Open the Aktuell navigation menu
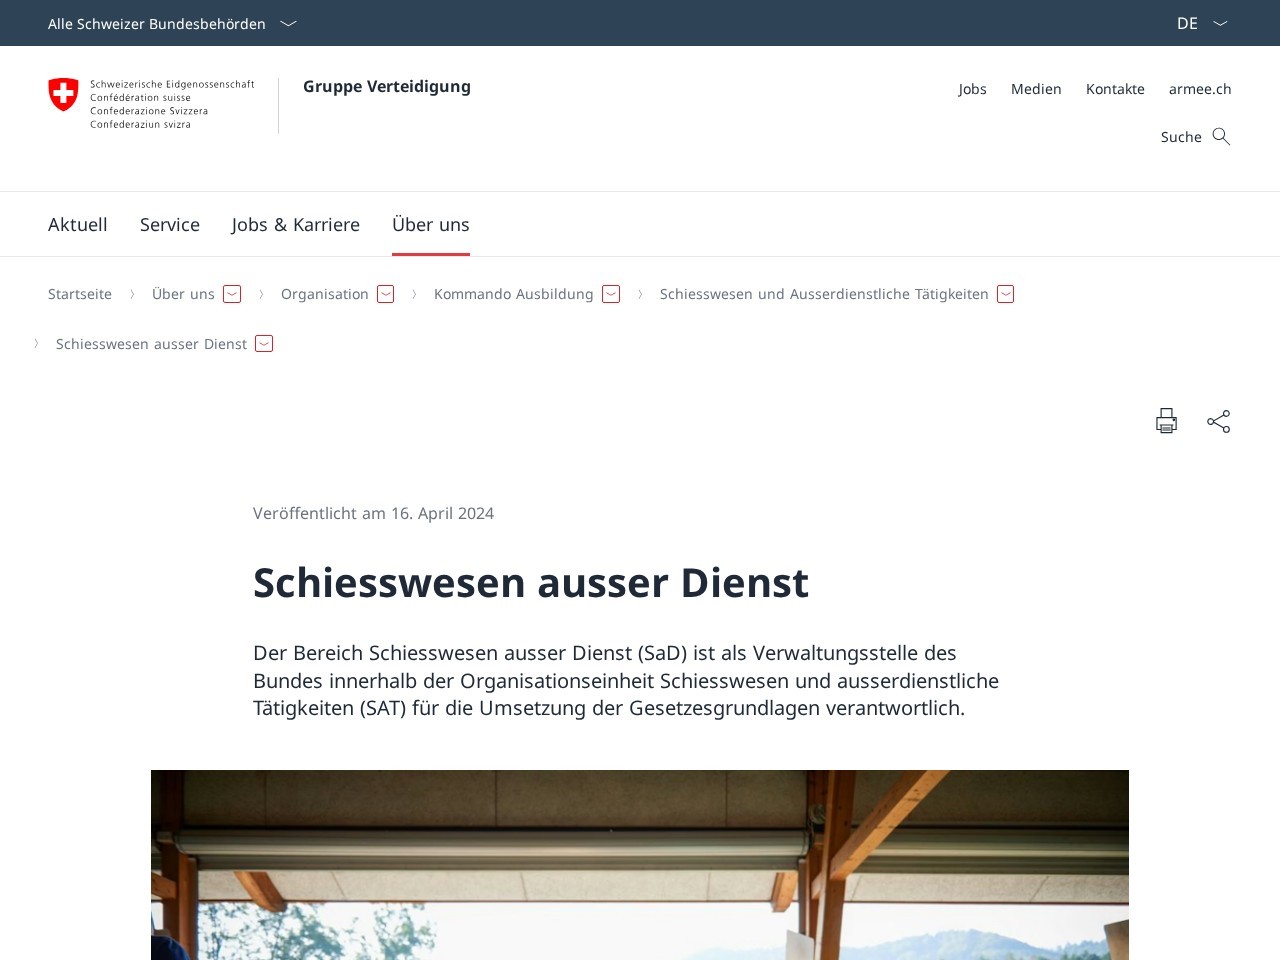Viewport: 1280px width, 960px height. pos(78,224)
